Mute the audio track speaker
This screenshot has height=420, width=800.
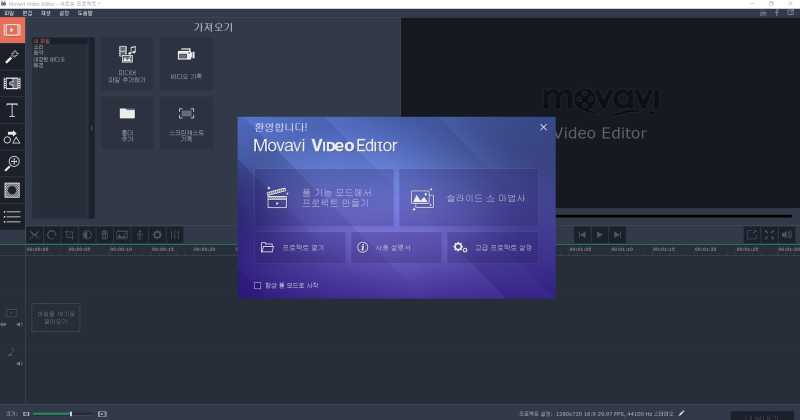pyautogui.click(x=19, y=364)
